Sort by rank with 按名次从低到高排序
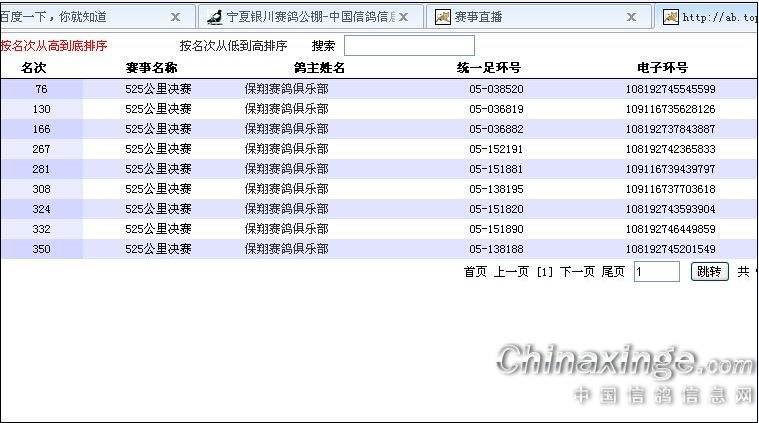The height and width of the screenshot is (423, 759). (x=233, y=46)
